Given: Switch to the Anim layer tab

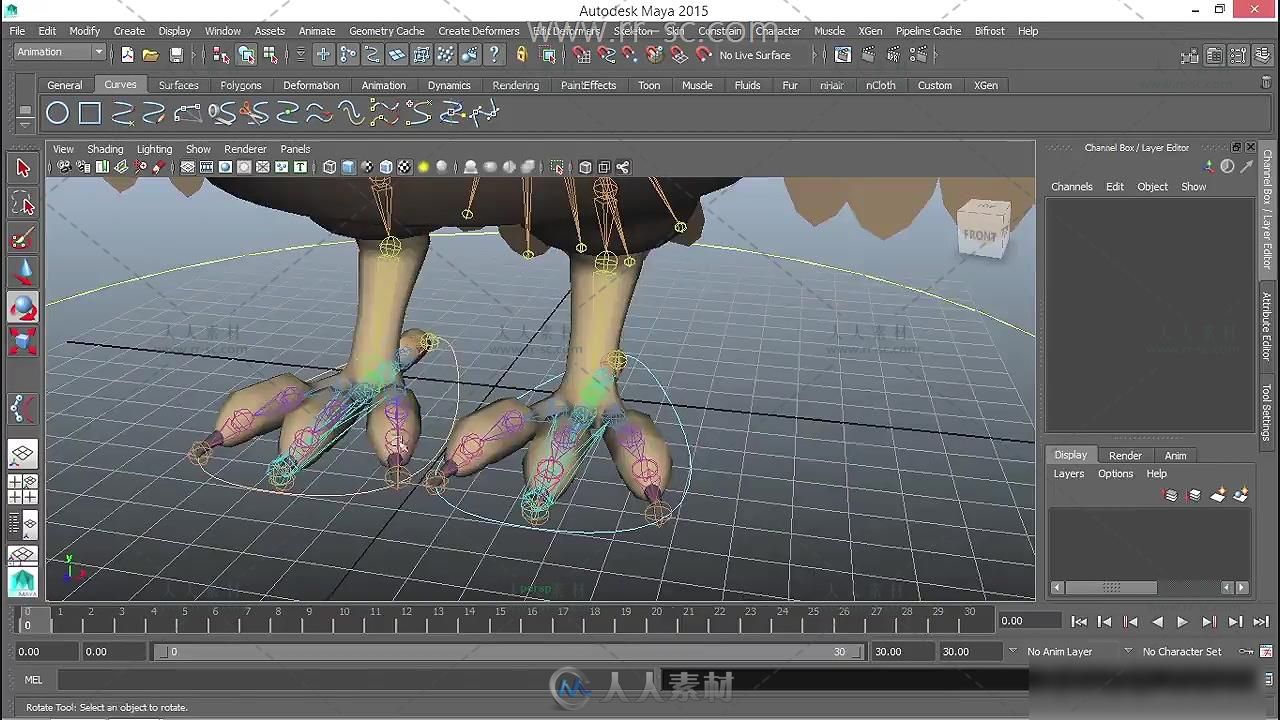Looking at the screenshot, I should (x=1175, y=455).
